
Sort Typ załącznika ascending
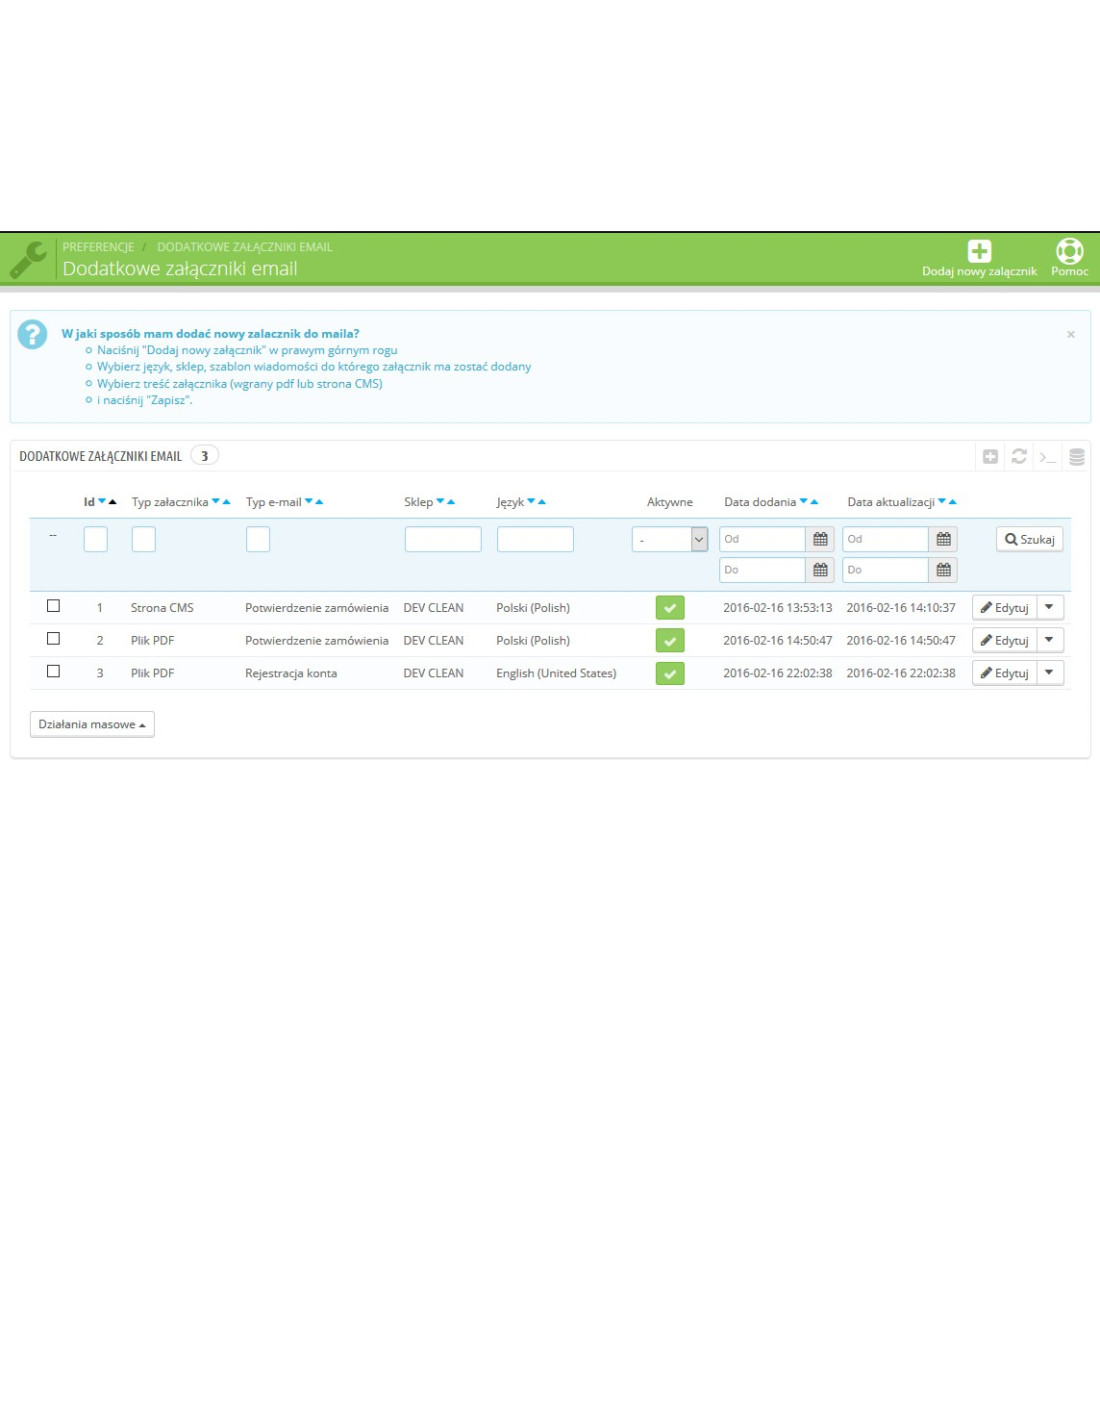(226, 502)
